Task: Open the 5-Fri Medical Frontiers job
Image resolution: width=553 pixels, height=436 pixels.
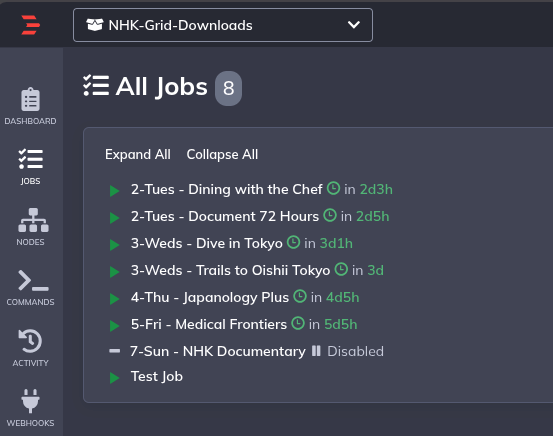Action: point(209,324)
